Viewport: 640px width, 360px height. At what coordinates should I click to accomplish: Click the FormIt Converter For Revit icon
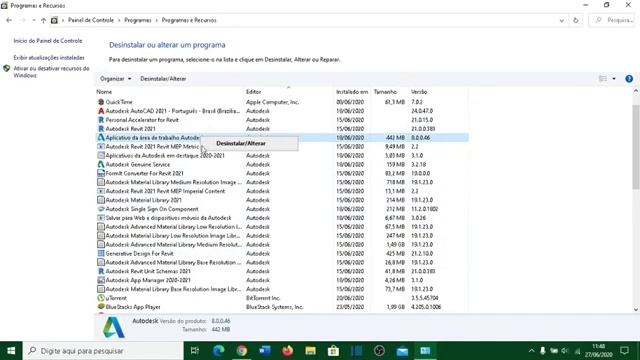click(101, 173)
